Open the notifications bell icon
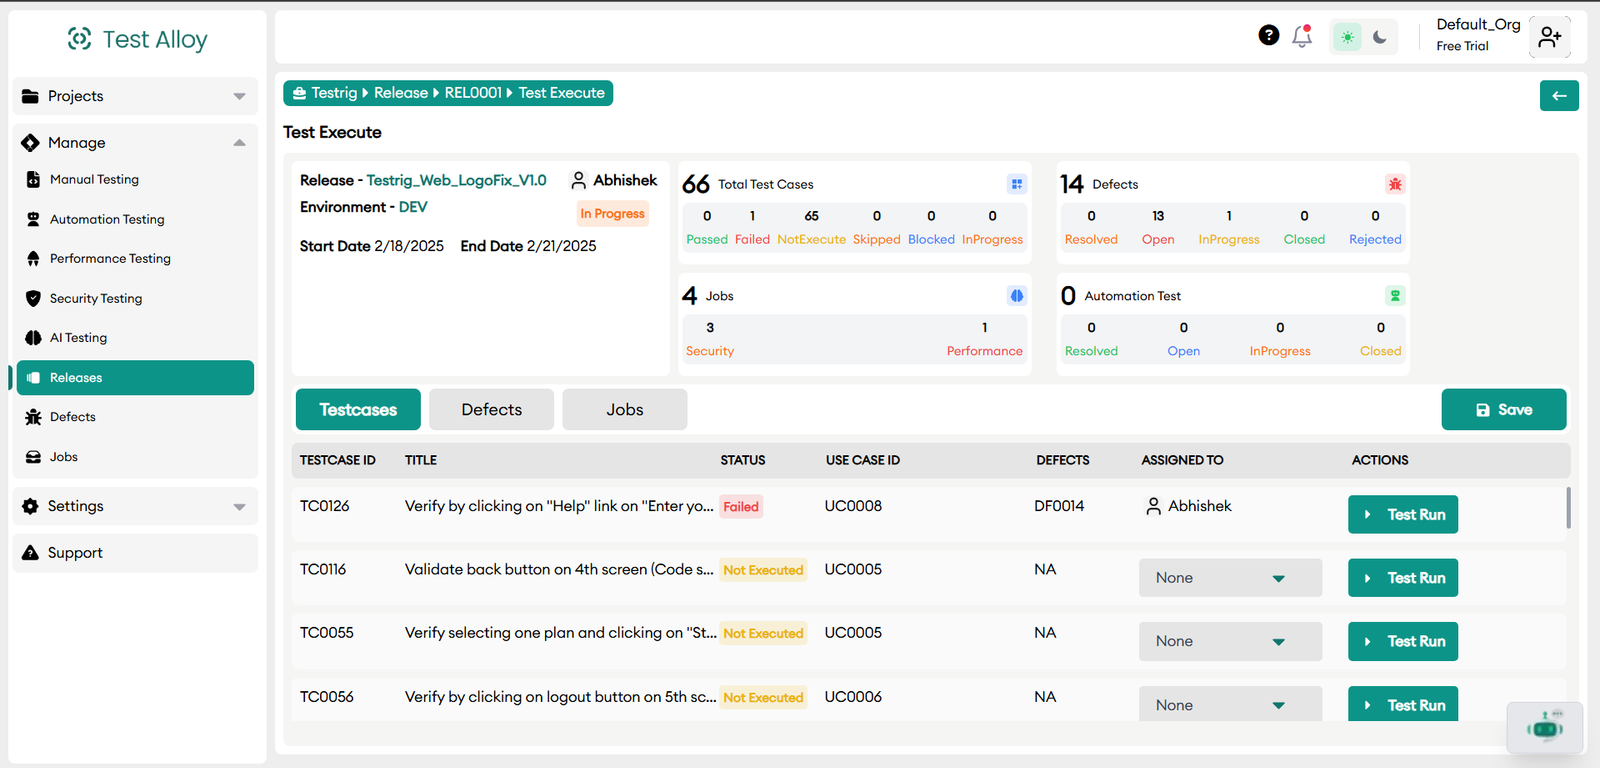 pos(1302,36)
